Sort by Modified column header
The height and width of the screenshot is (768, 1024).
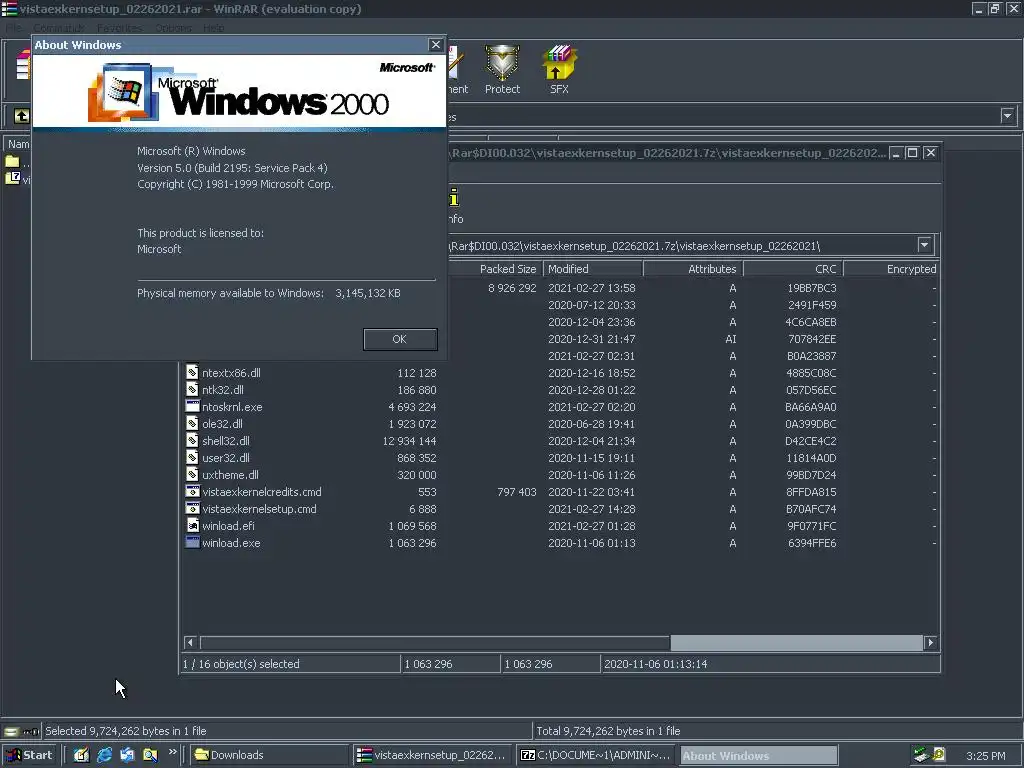(x=592, y=269)
